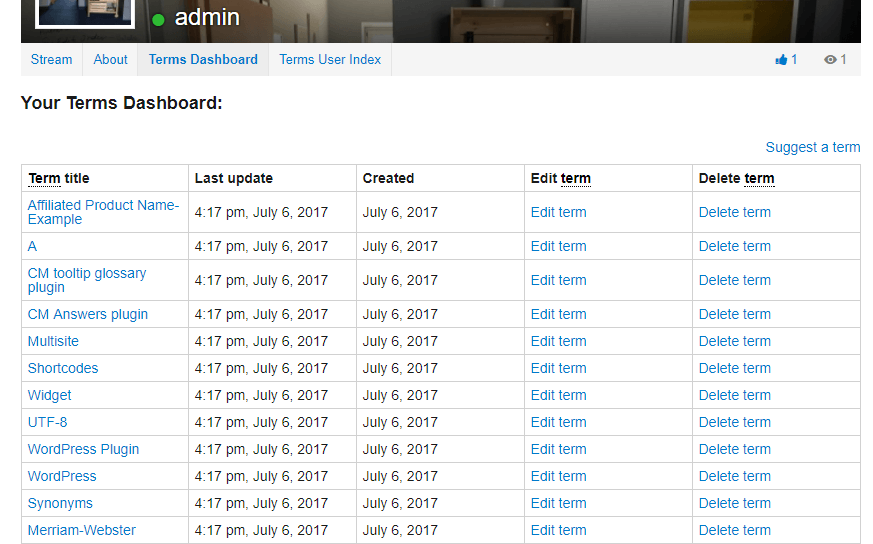Image resolution: width=873 pixels, height=544 pixels.
Task: Click the eye views icon
Action: (830, 60)
